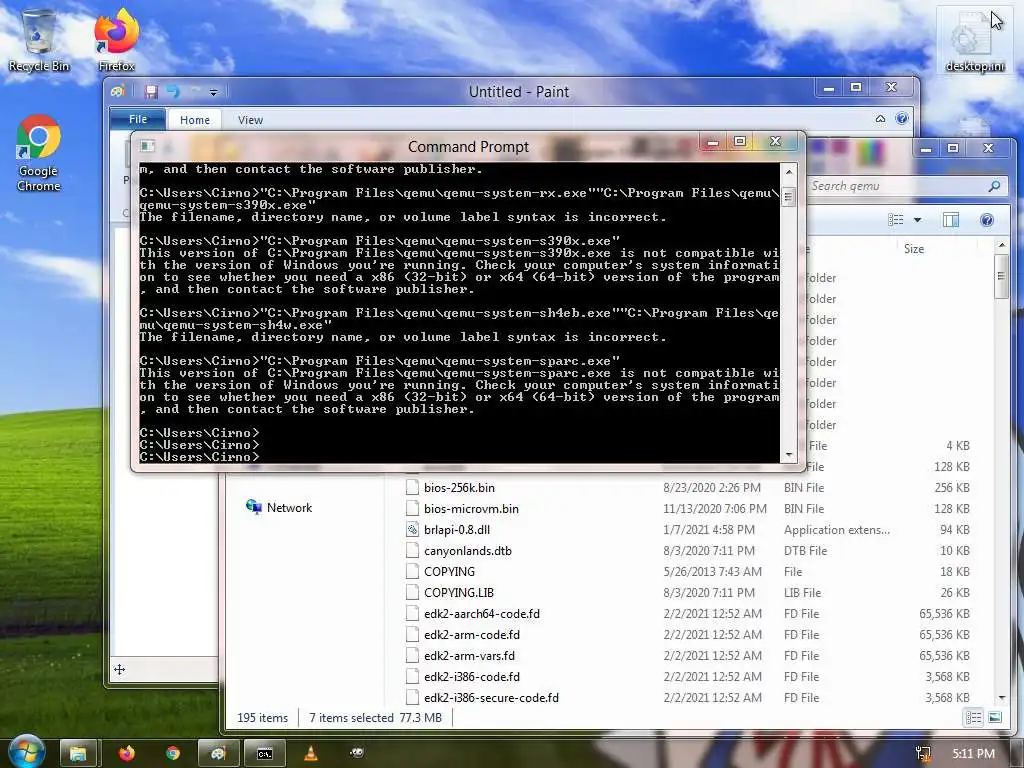Open the File menu in Paint
This screenshot has width=1024, height=768.
(x=138, y=119)
